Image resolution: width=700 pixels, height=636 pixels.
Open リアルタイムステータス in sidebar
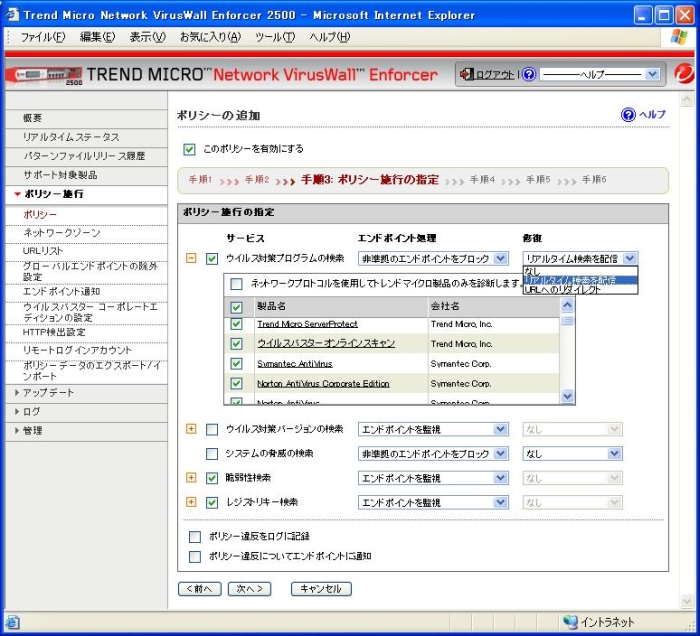(71, 137)
